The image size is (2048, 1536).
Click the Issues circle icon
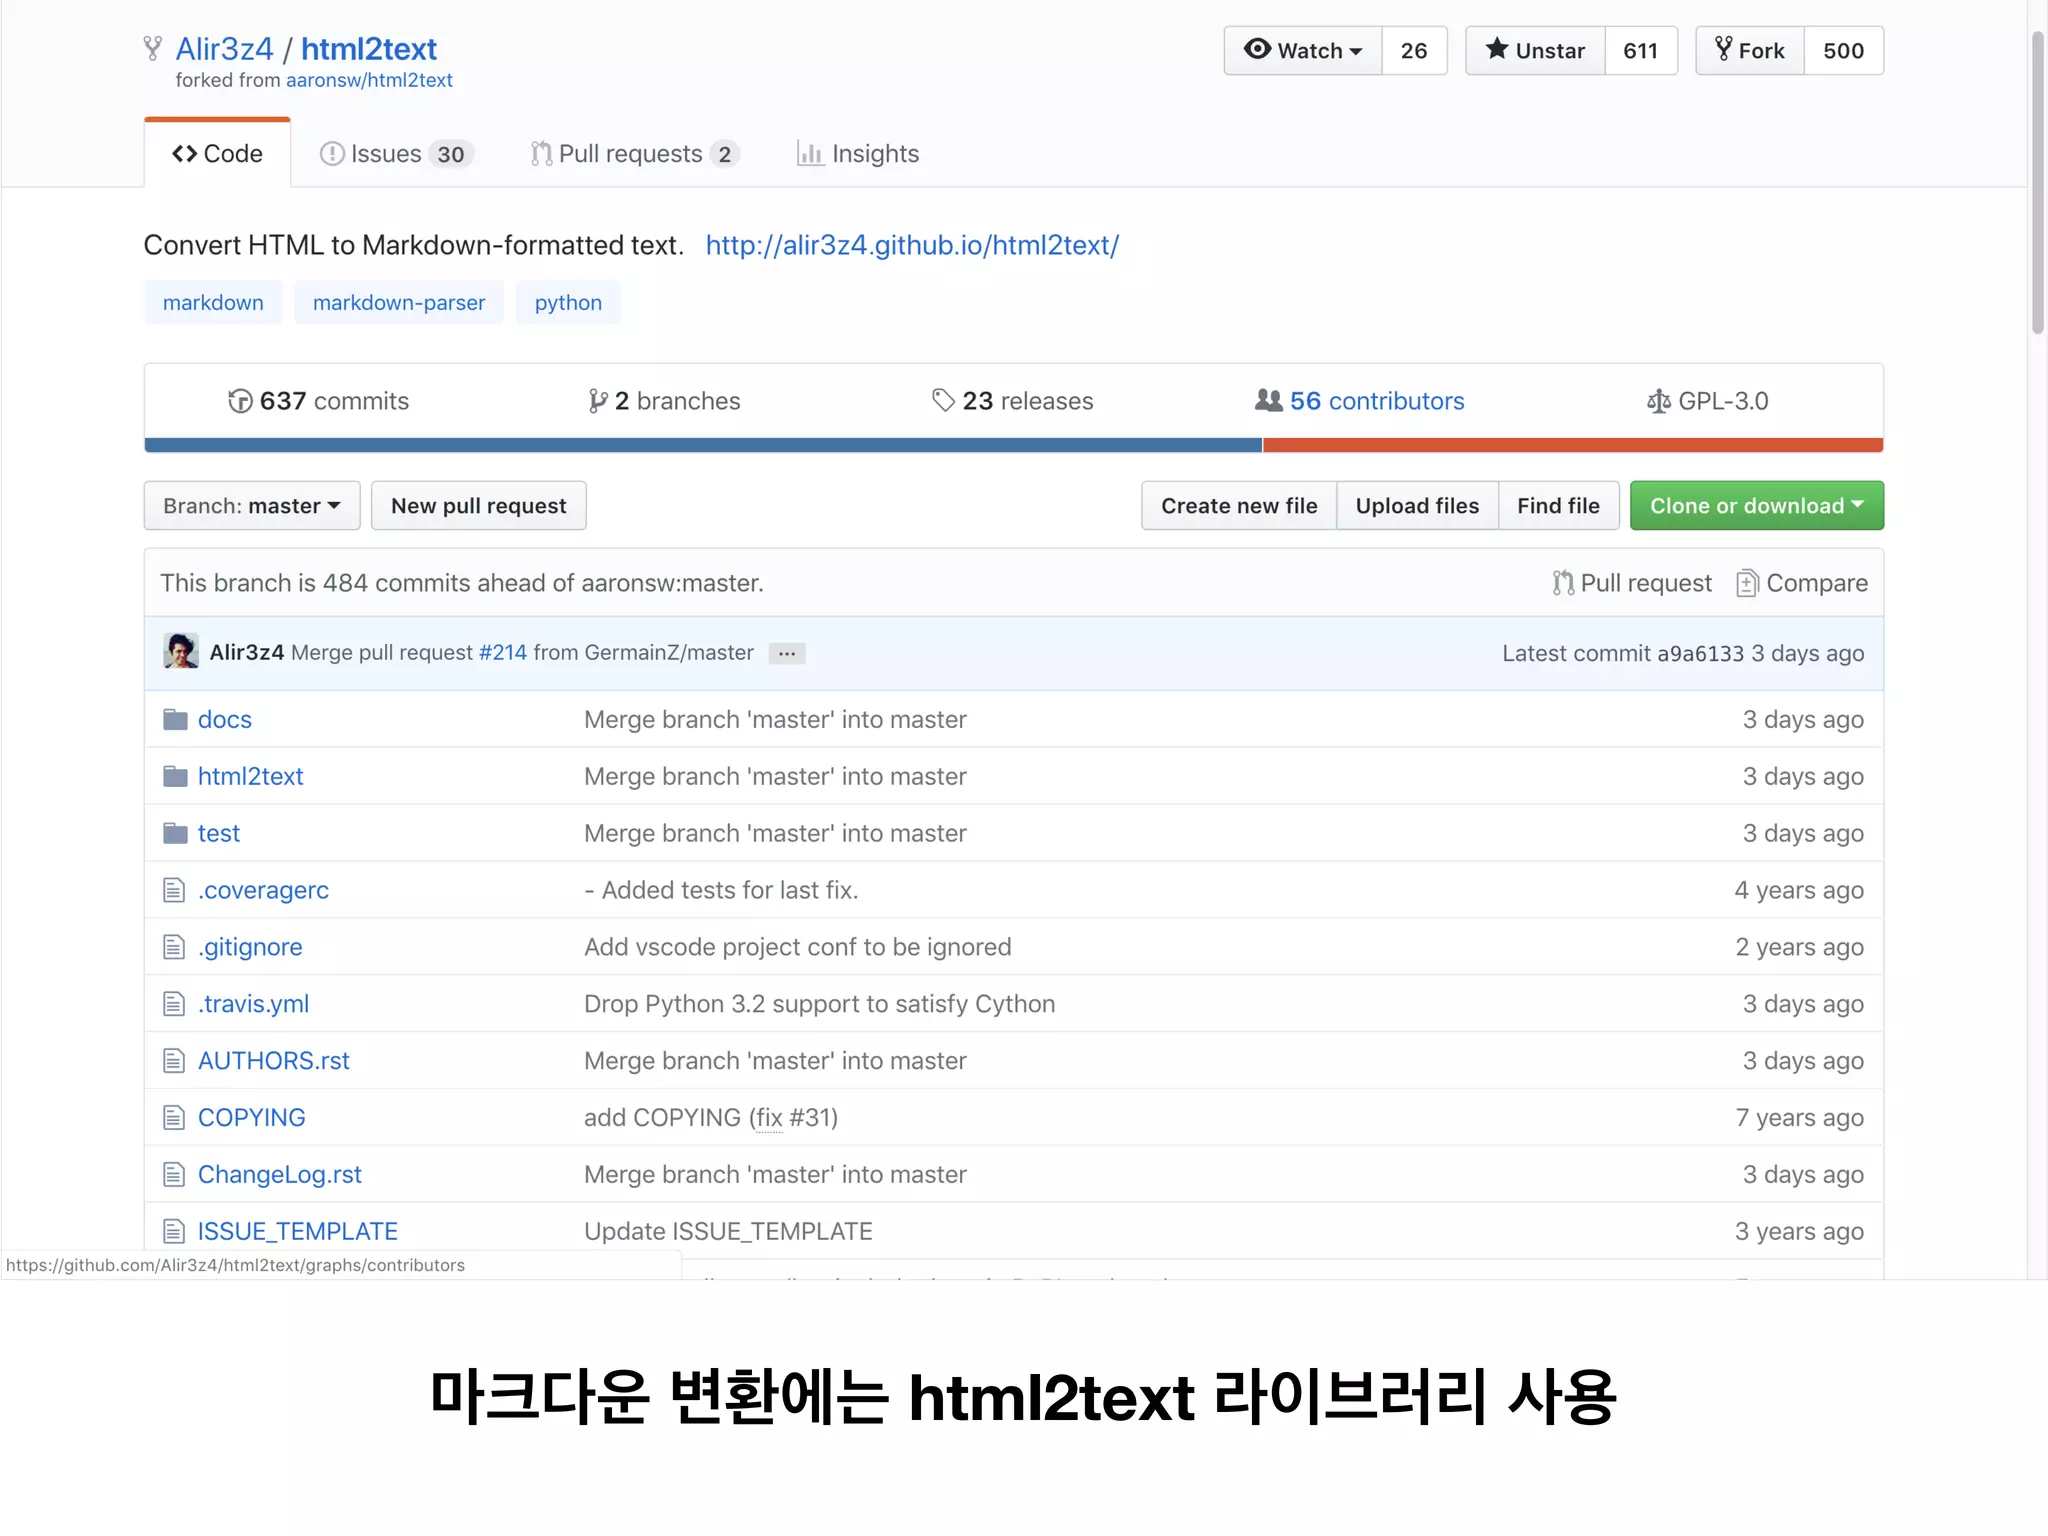point(332,154)
